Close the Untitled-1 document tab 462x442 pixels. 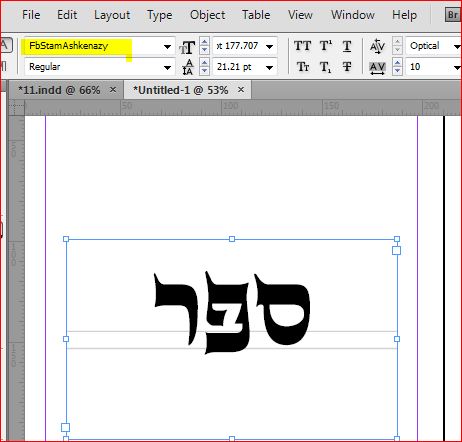click(241, 89)
